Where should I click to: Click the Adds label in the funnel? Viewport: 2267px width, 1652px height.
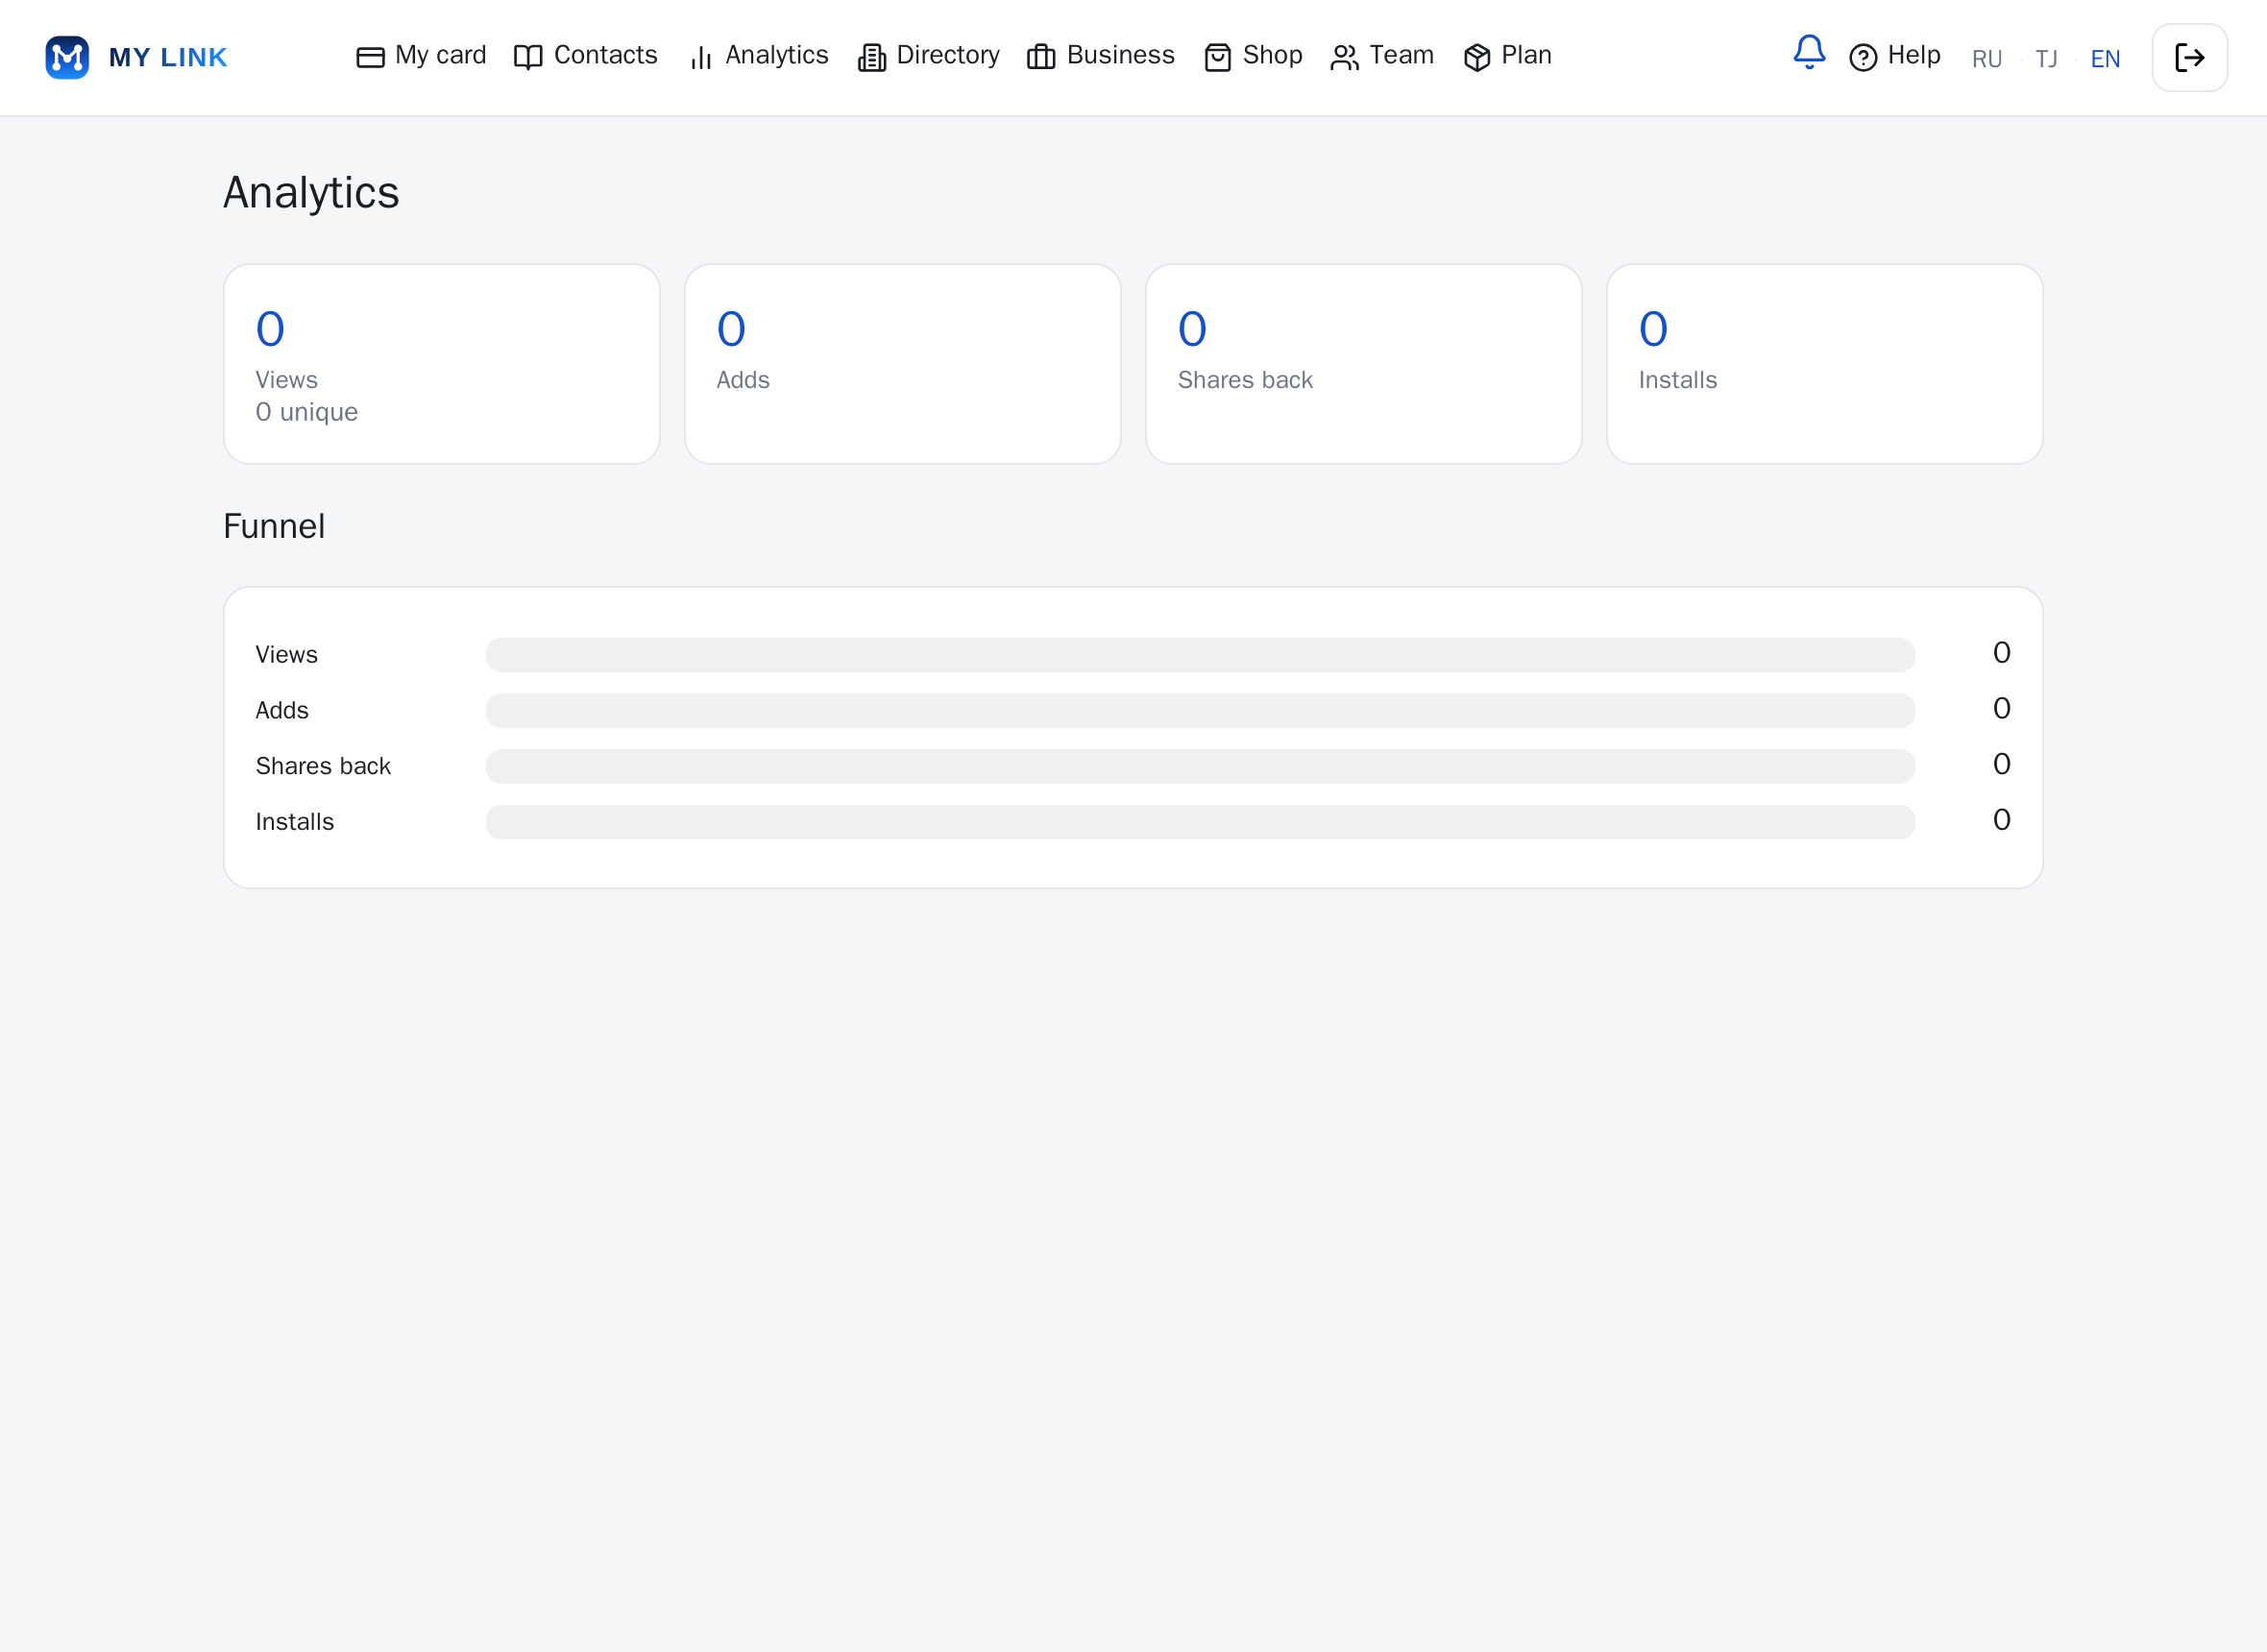[282, 711]
